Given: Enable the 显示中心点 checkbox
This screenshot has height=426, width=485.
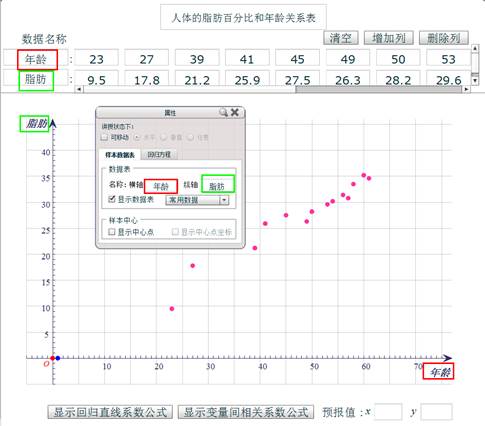Looking at the screenshot, I should click(112, 231).
